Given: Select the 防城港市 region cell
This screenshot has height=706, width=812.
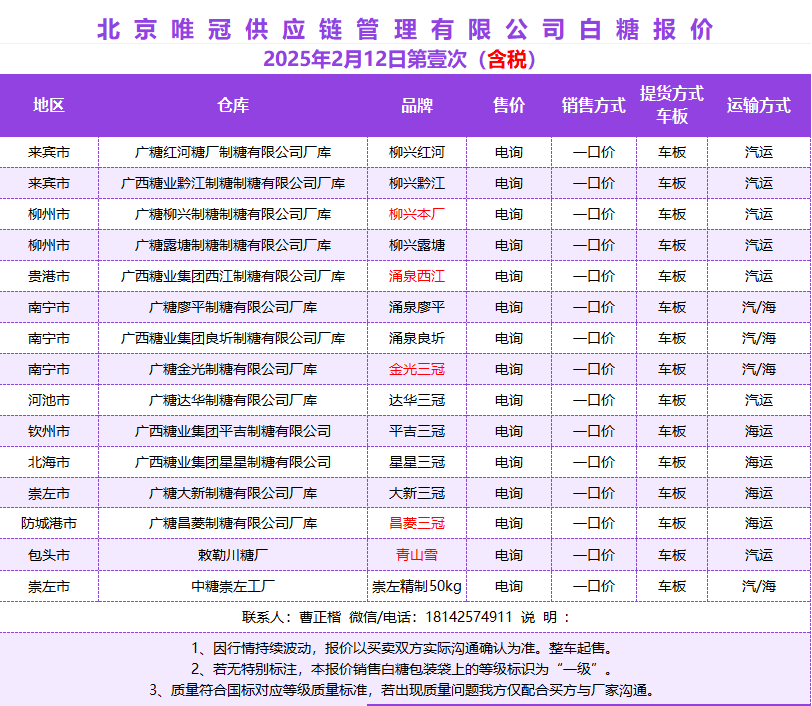Looking at the screenshot, I should [x=49, y=523].
